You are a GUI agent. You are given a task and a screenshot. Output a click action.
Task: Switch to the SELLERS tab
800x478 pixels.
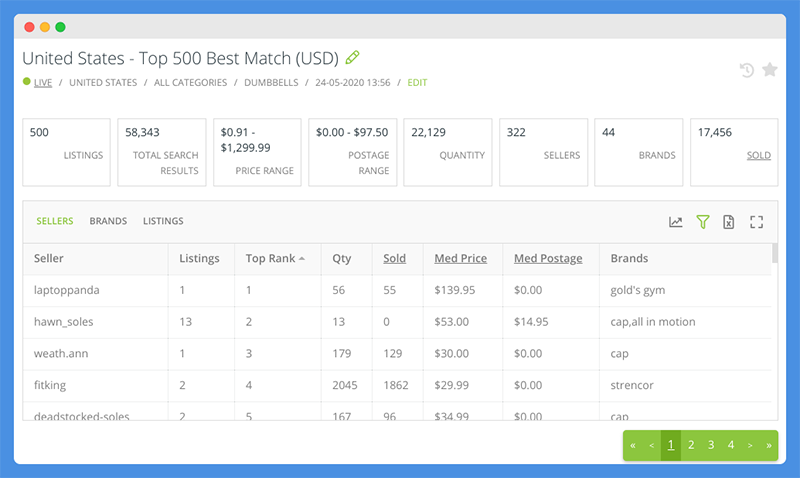click(55, 221)
